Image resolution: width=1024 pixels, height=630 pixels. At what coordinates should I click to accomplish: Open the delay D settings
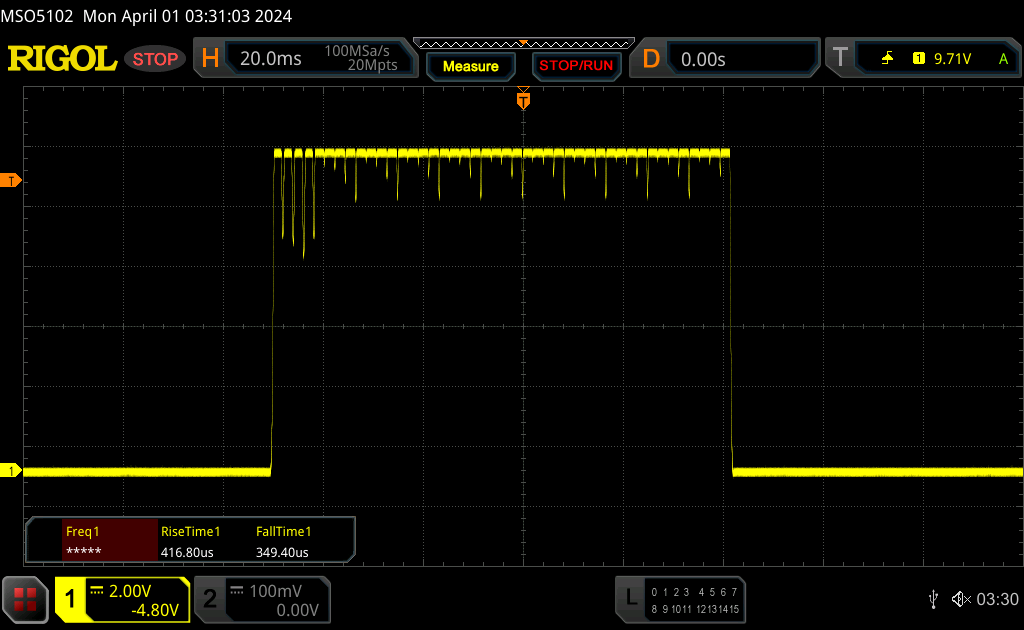click(651, 59)
